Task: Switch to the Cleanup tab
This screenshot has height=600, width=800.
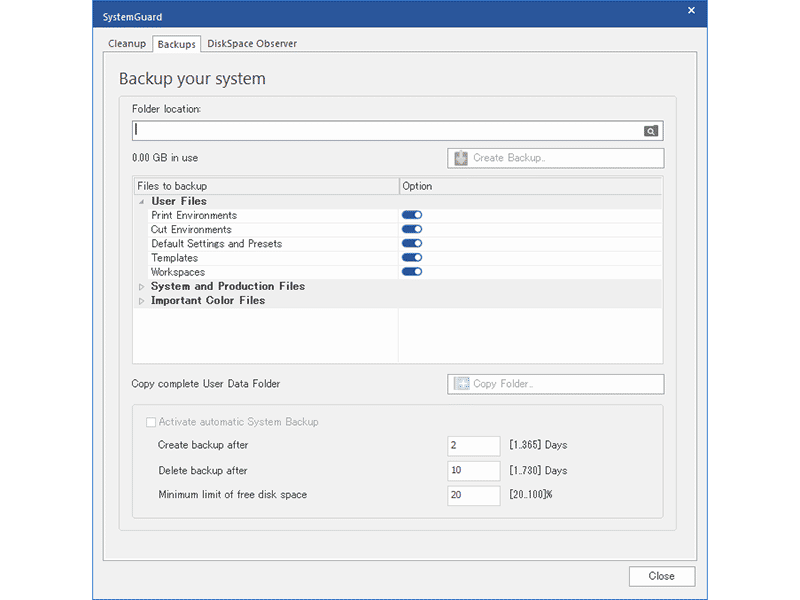Action: (x=127, y=44)
